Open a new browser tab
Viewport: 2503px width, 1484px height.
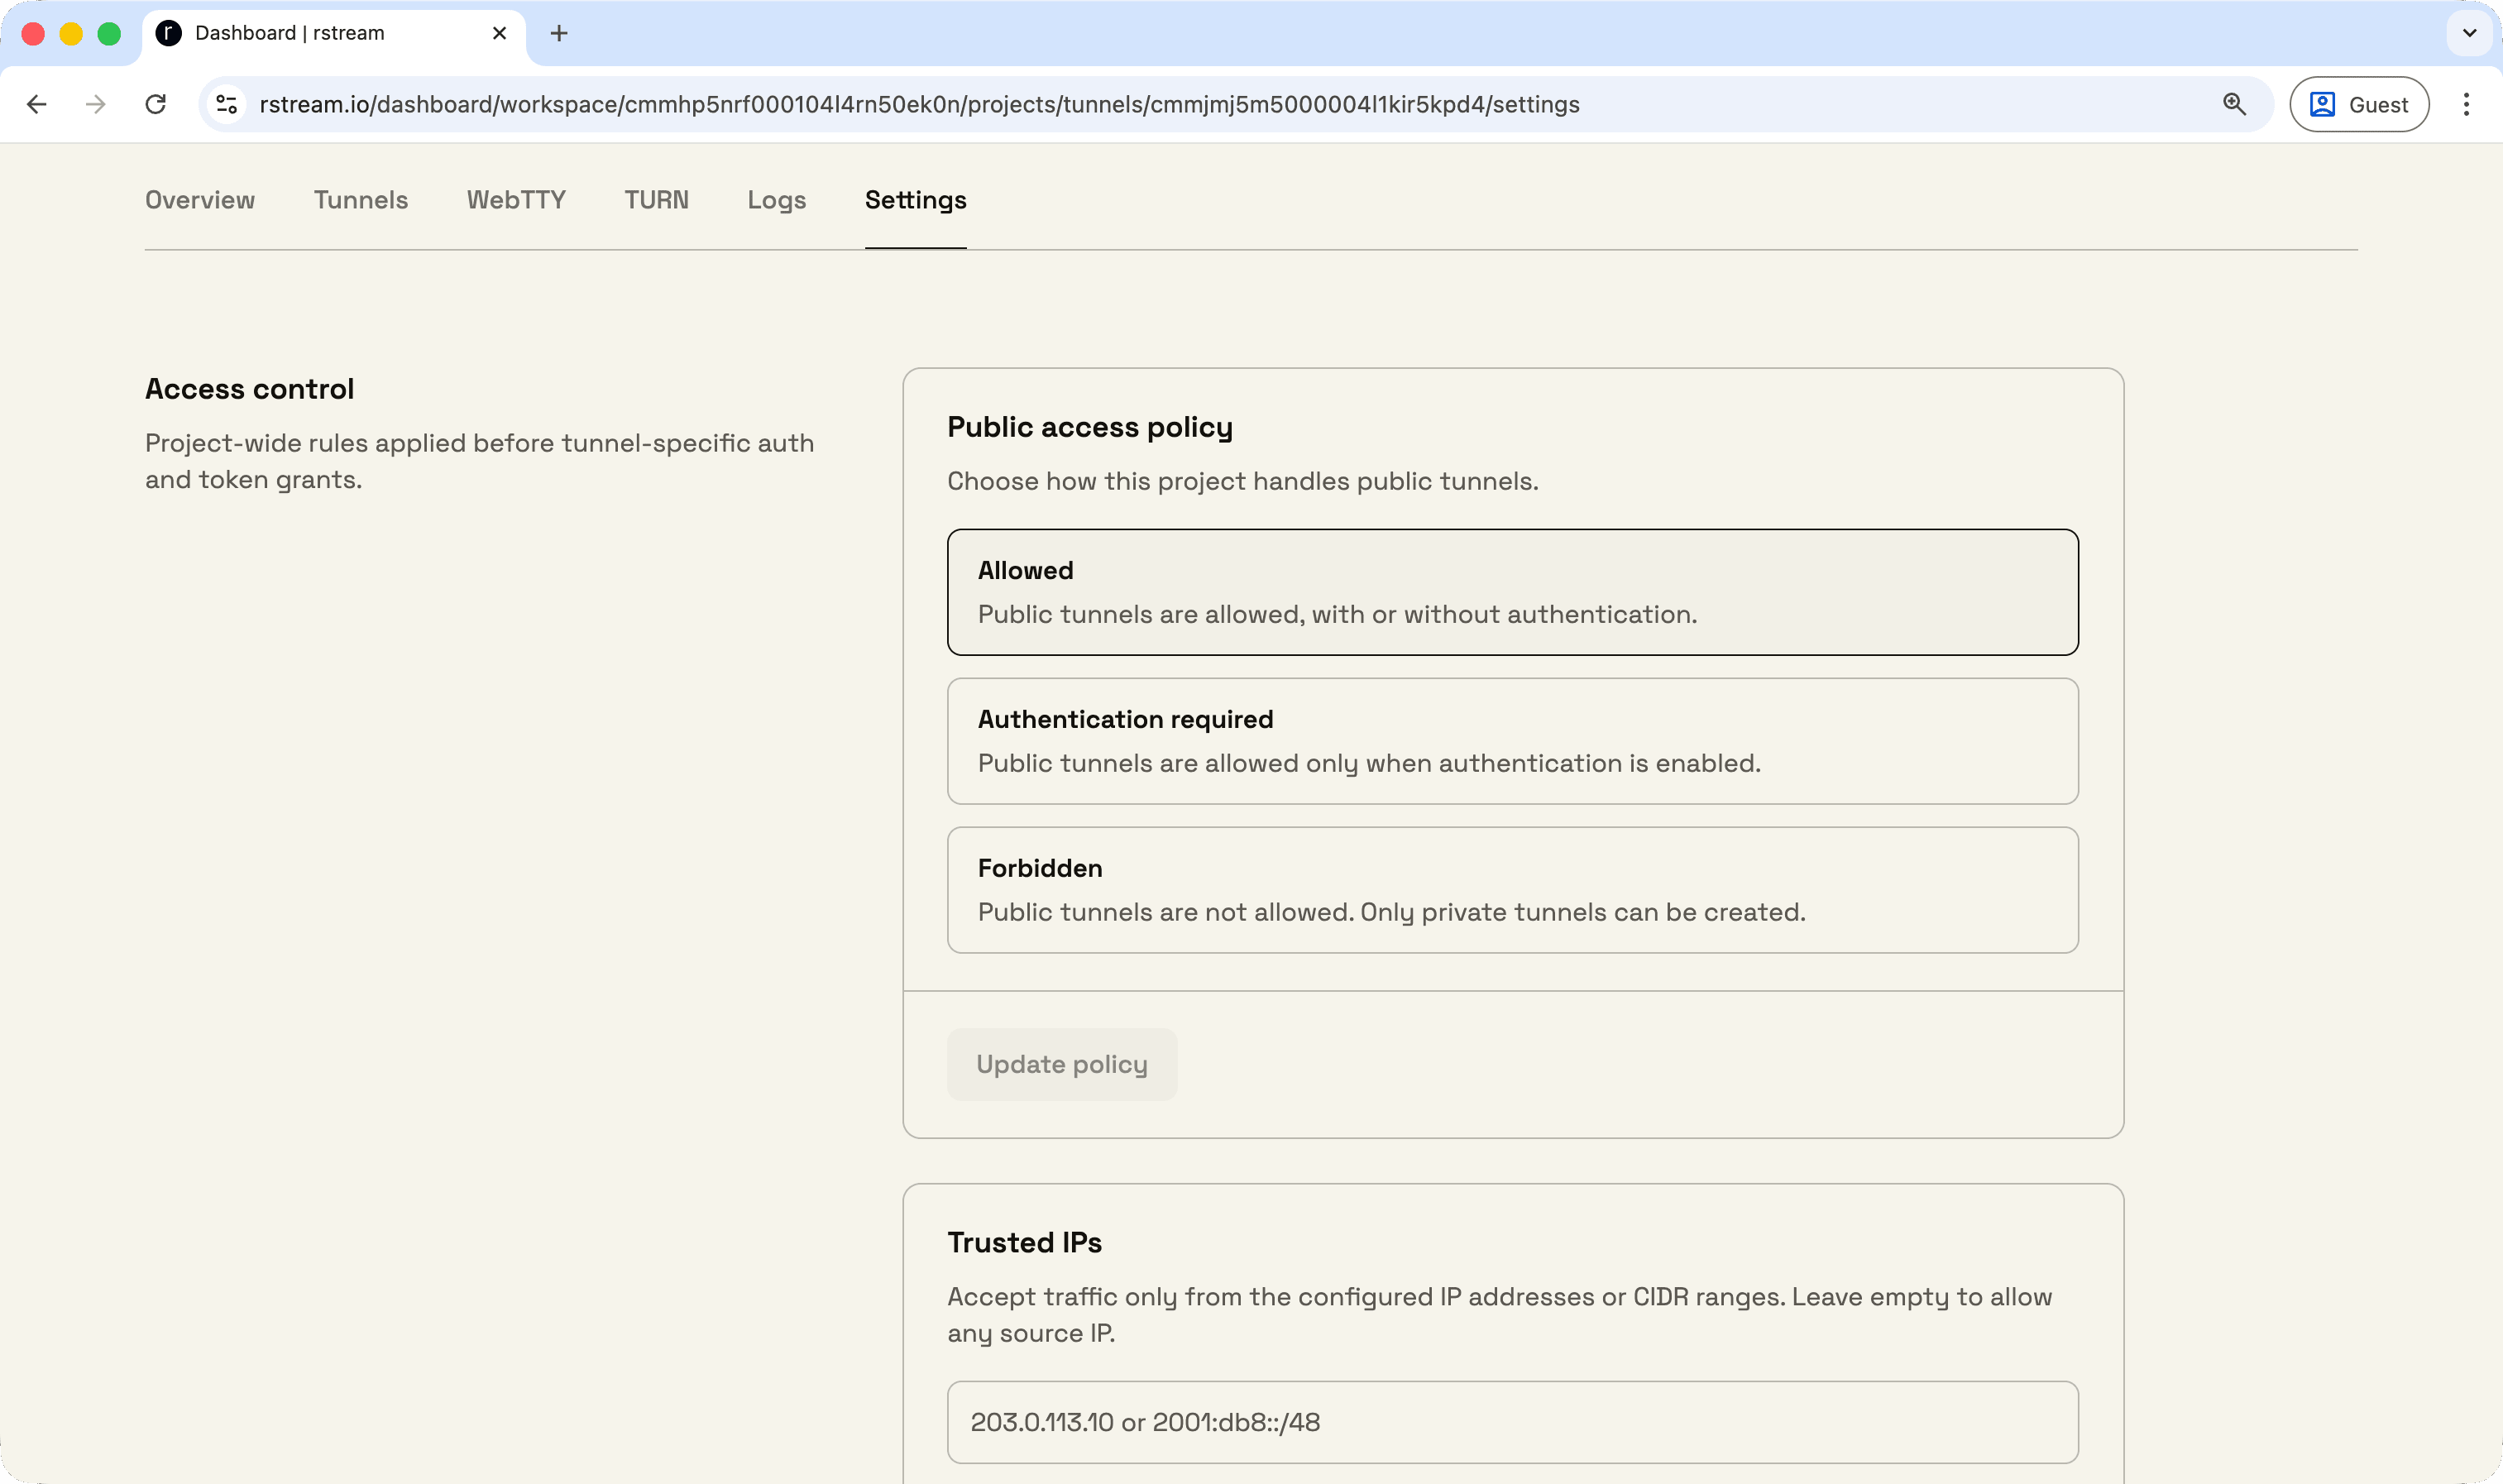tap(559, 33)
